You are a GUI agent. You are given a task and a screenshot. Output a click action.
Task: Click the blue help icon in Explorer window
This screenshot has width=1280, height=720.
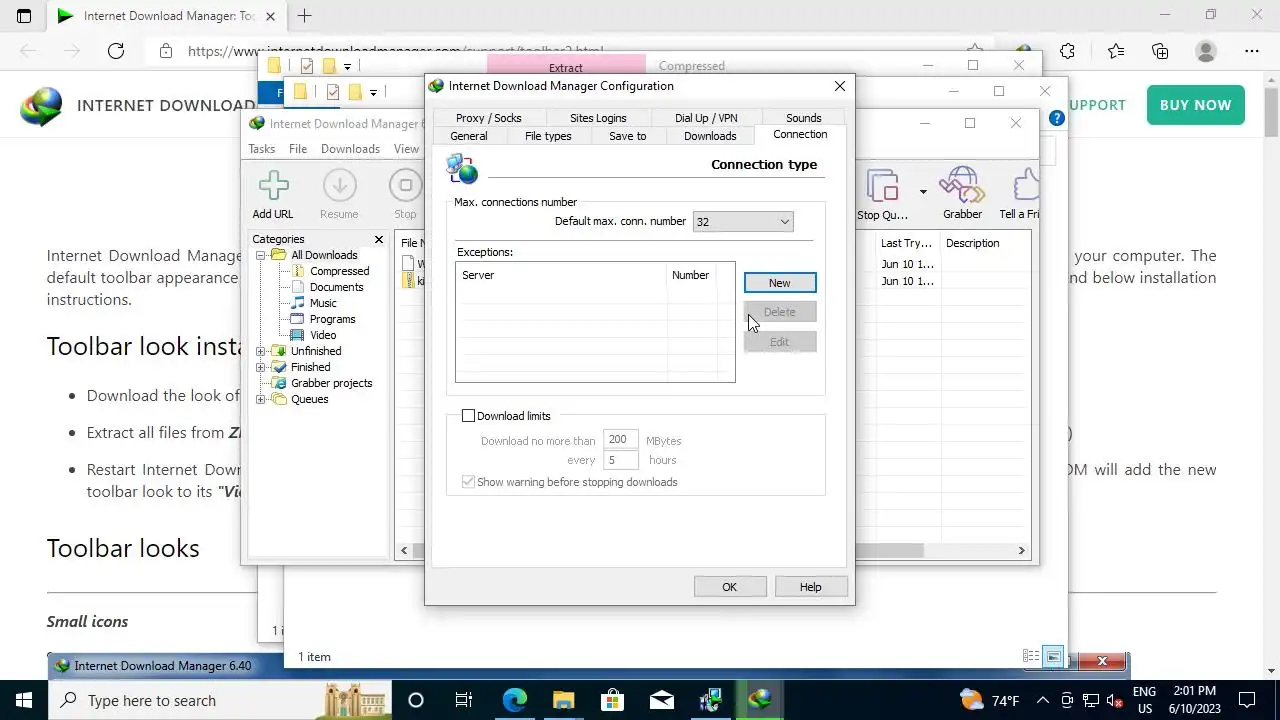tap(1056, 118)
